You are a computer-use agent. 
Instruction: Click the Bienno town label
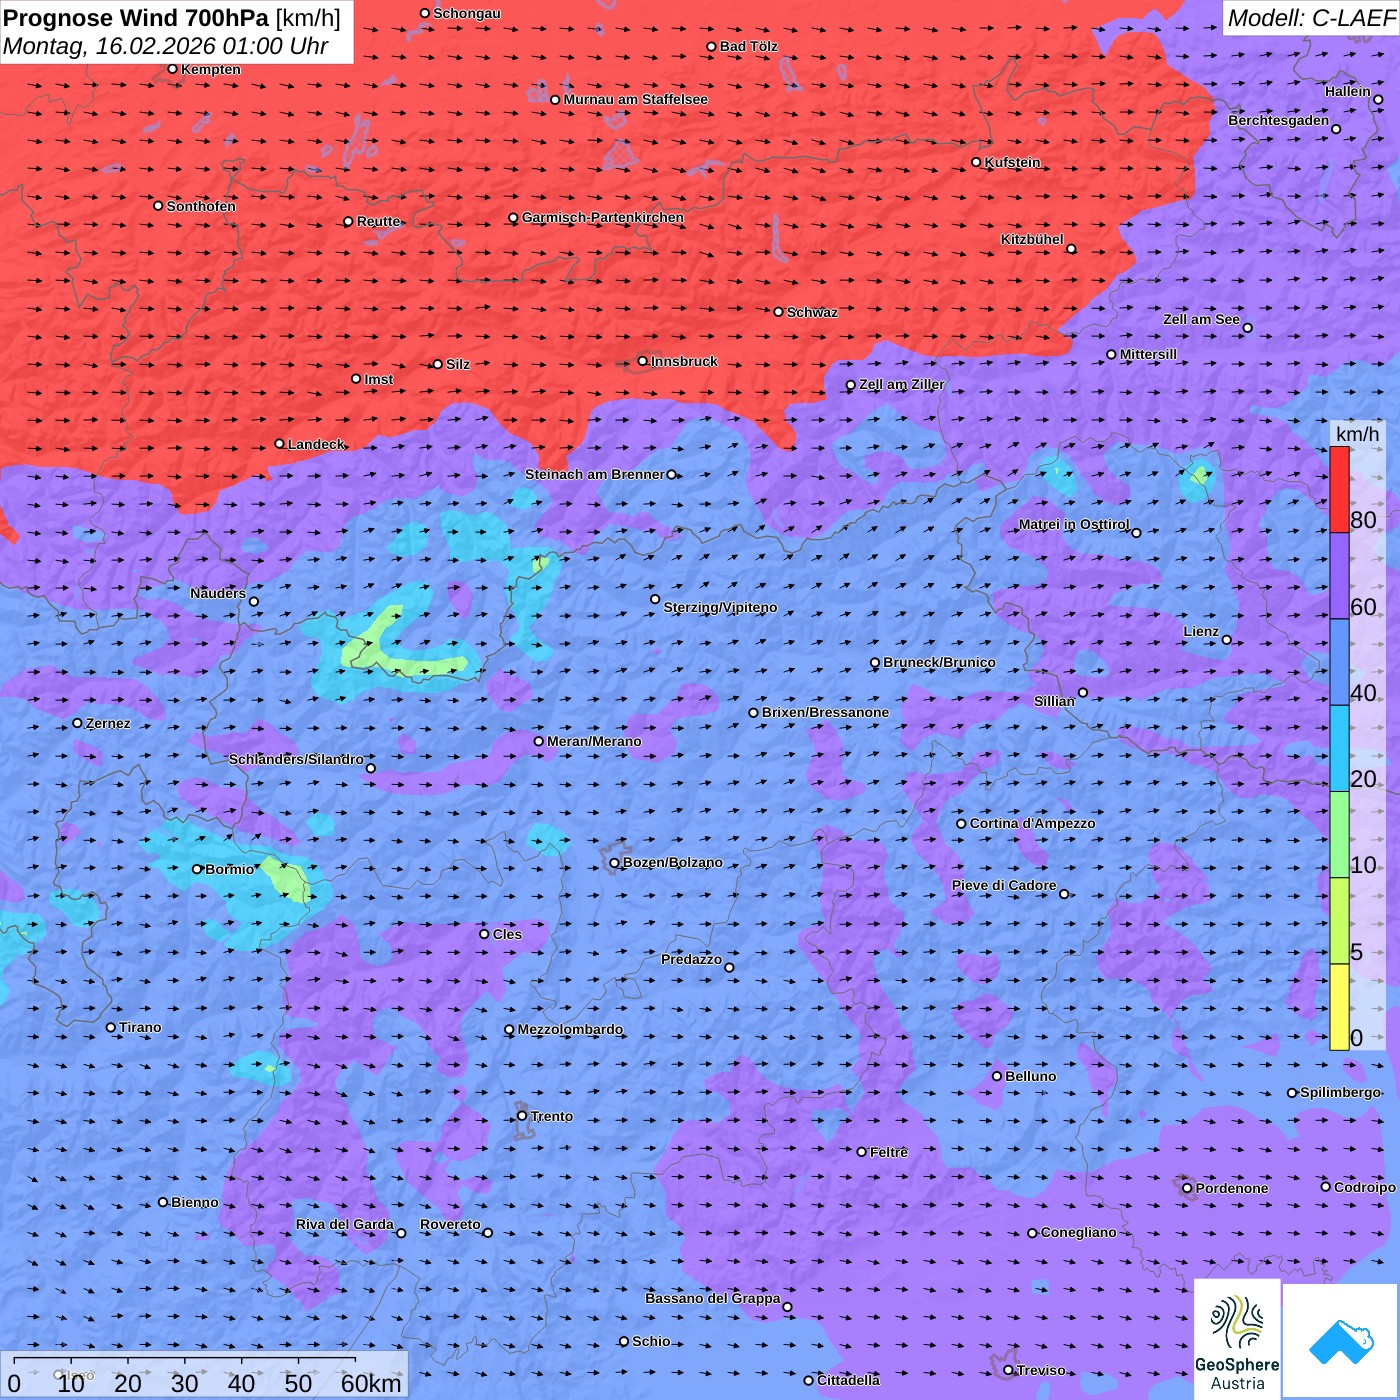(194, 1202)
